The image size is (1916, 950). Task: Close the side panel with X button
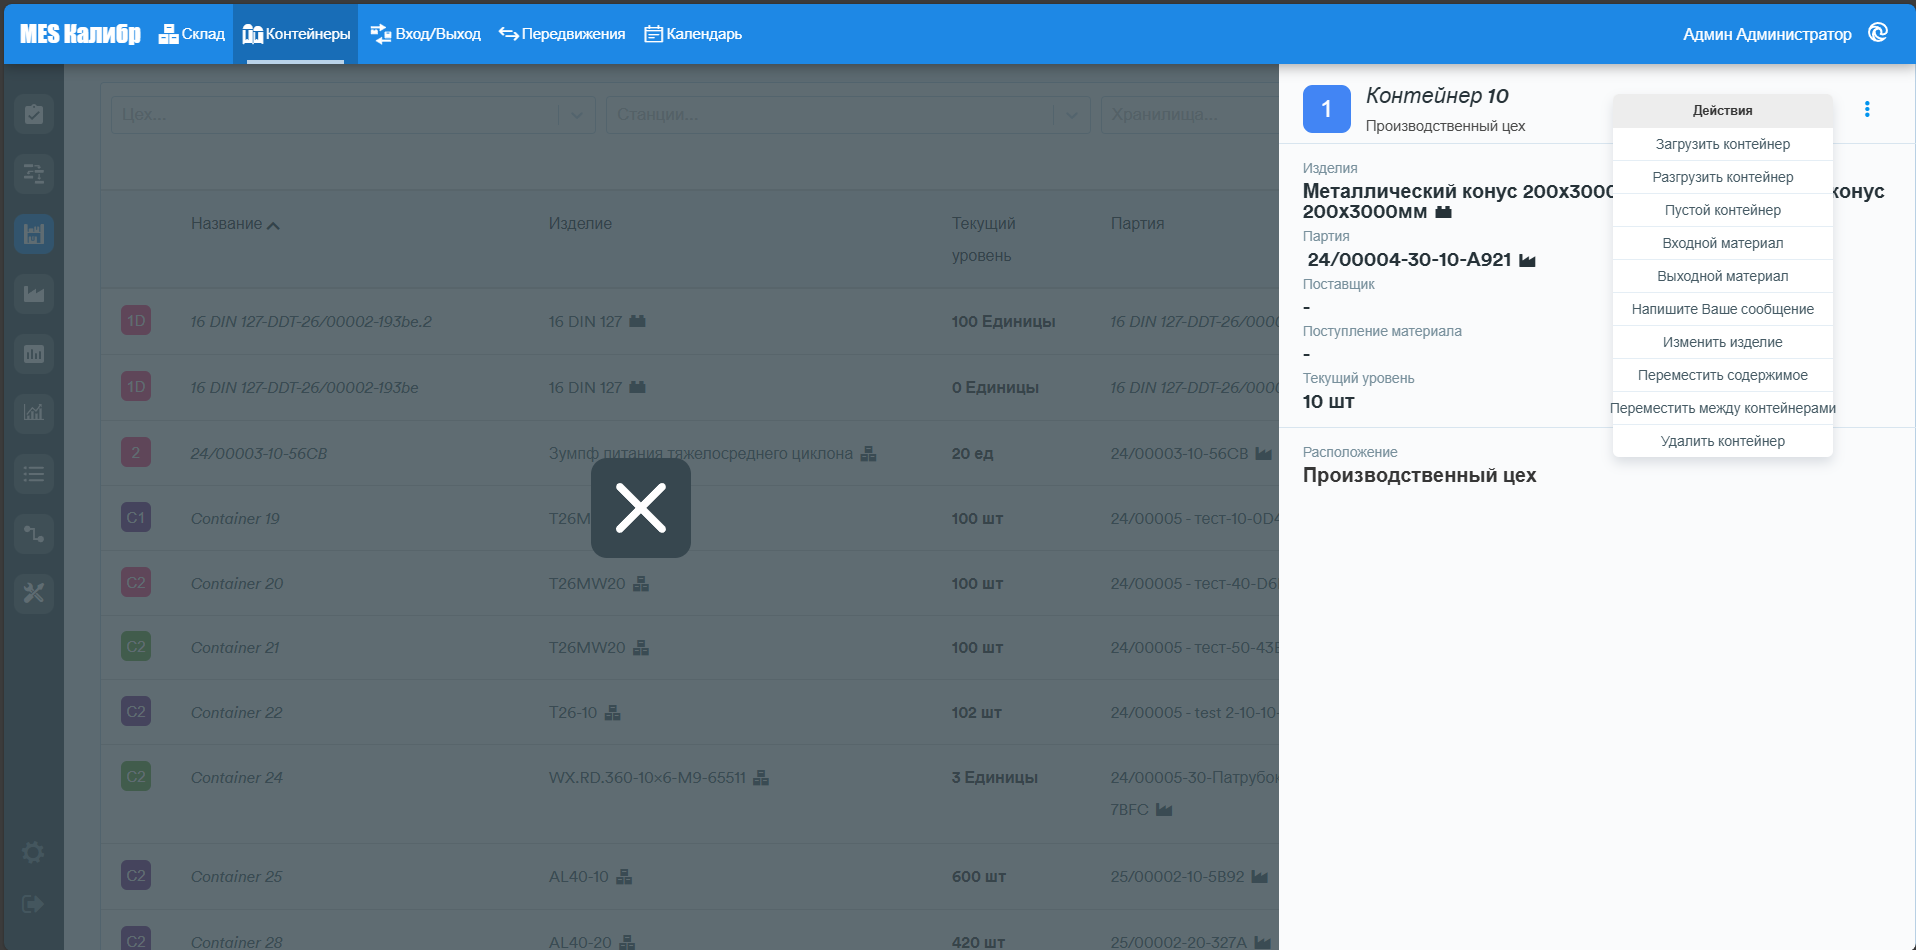pyautogui.click(x=641, y=508)
